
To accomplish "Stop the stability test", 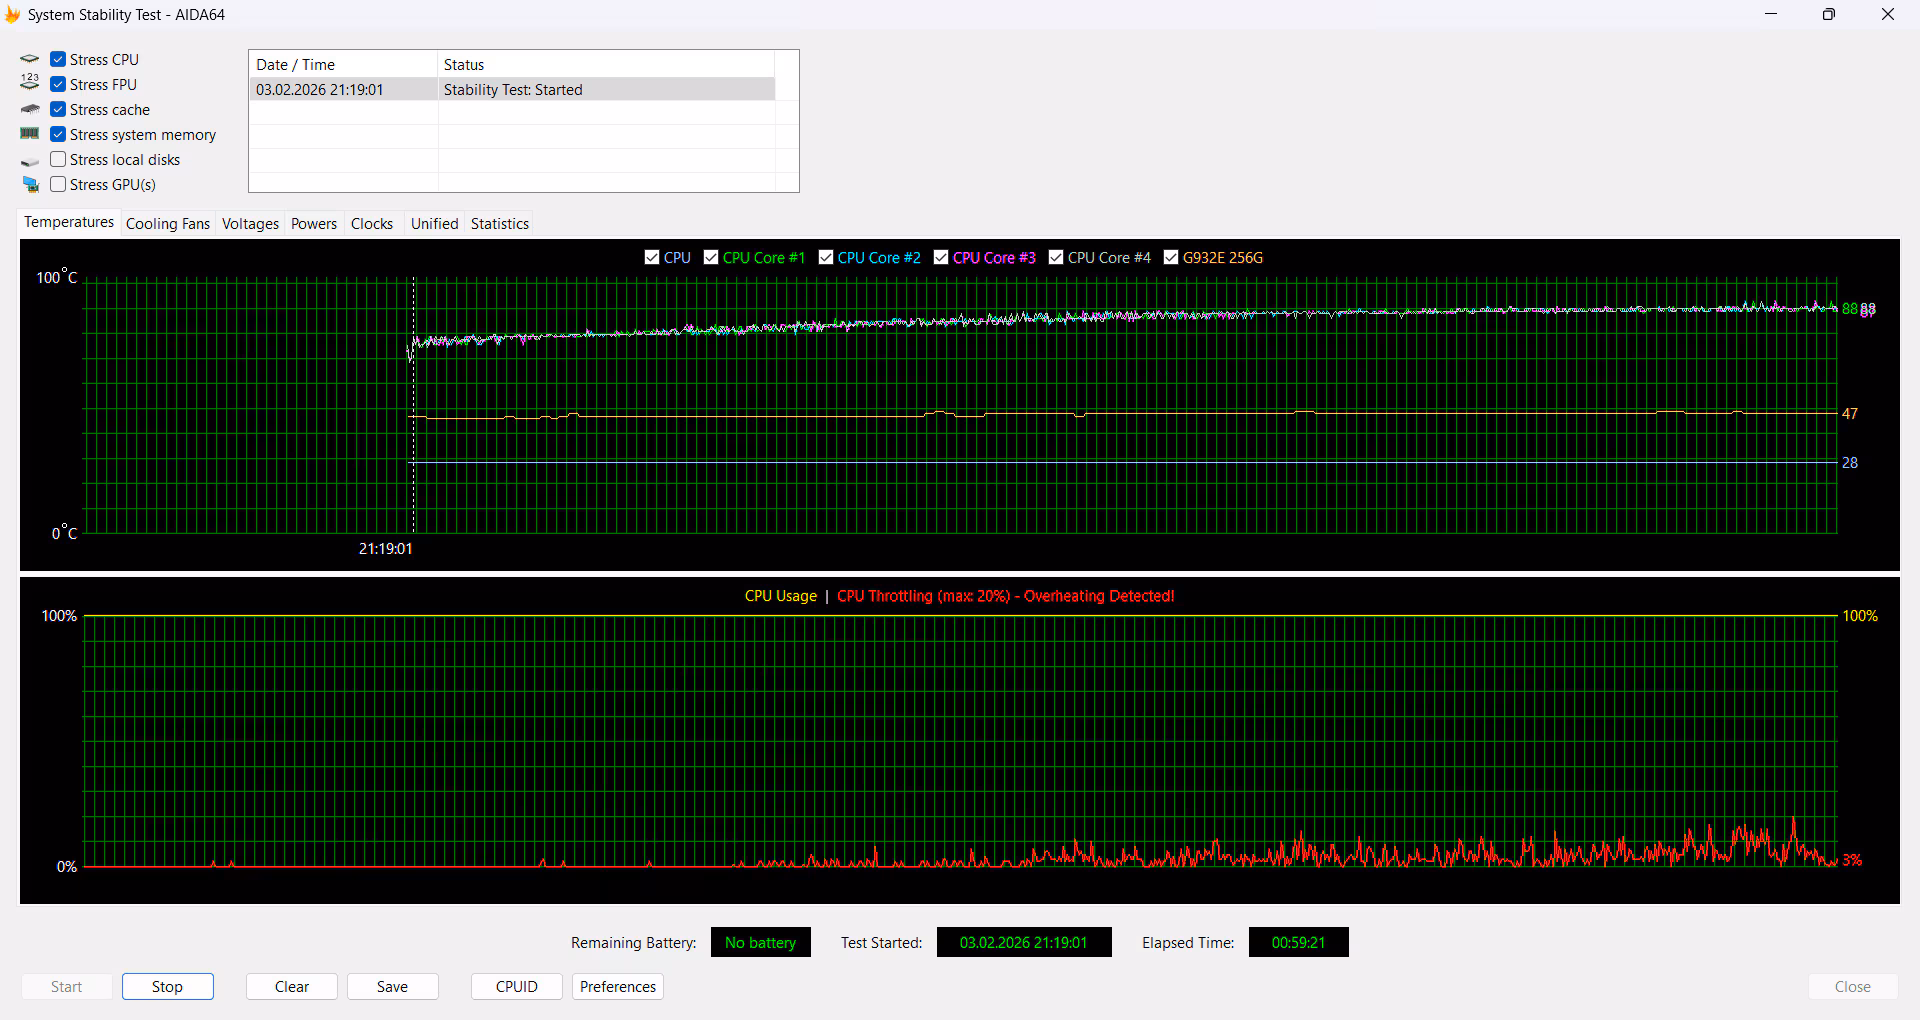I will (167, 987).
